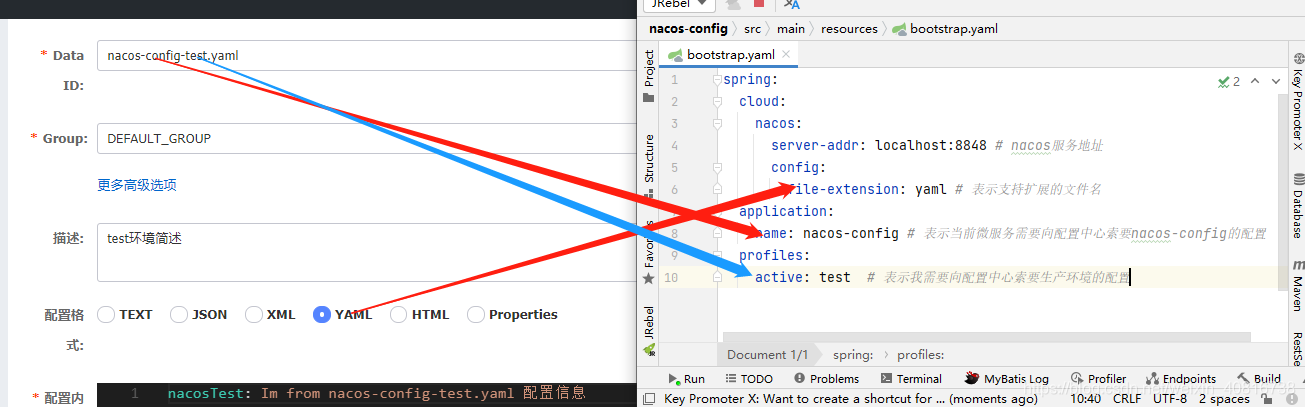Viewport: 1305px width, 407px height.
Task: Click the 描述 description text area
Action: click(367, 252)
